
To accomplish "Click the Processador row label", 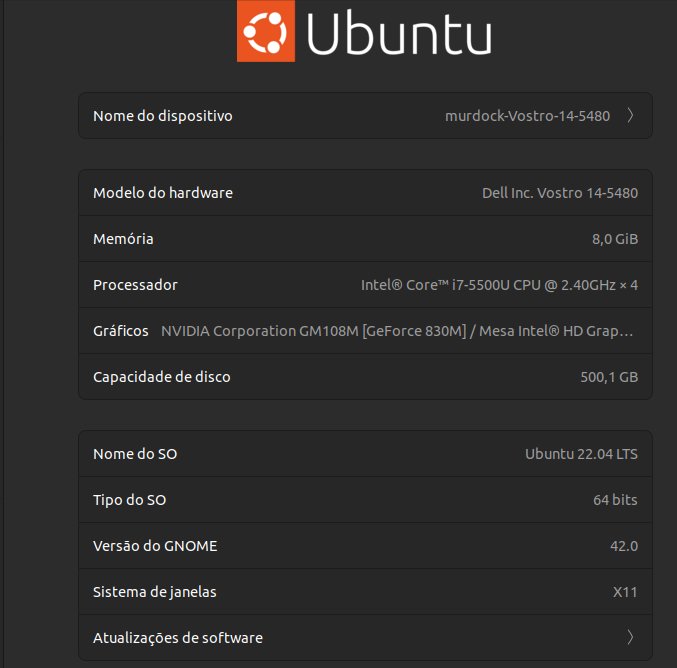I will point(135,285).
